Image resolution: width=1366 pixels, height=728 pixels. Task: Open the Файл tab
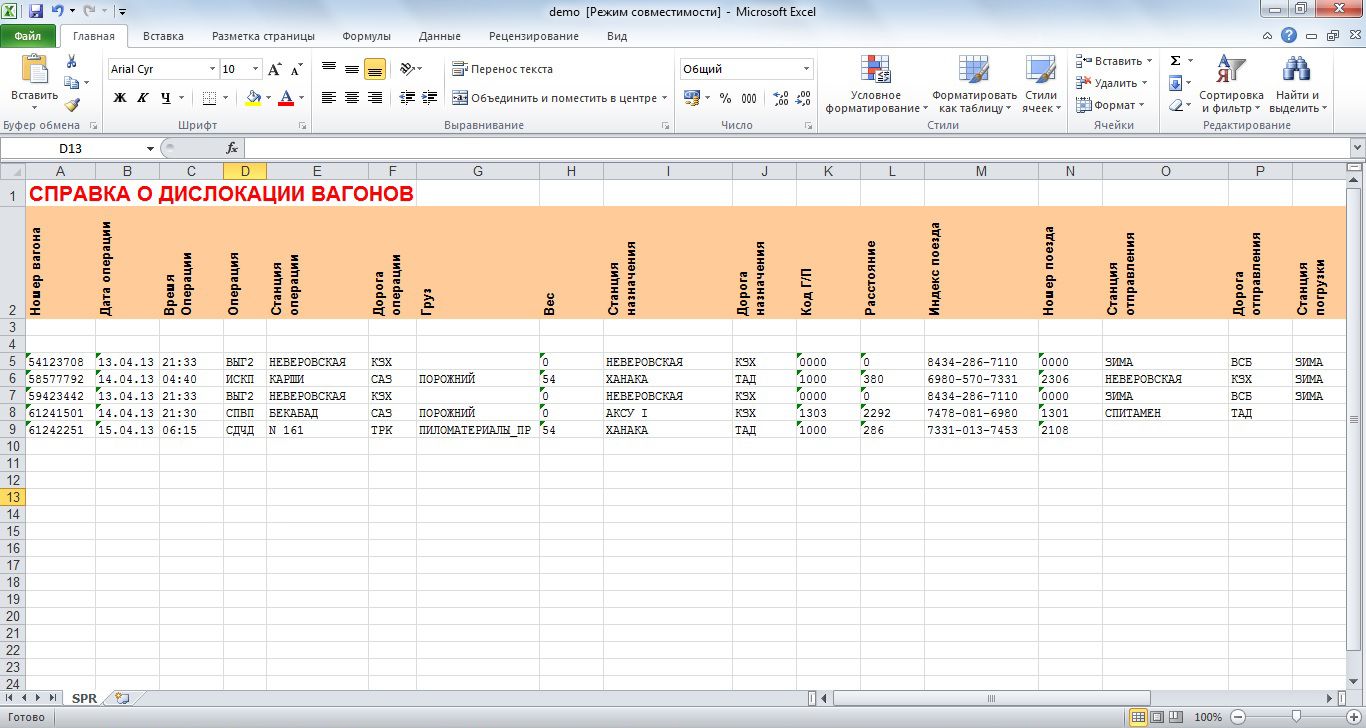point(28,36)
